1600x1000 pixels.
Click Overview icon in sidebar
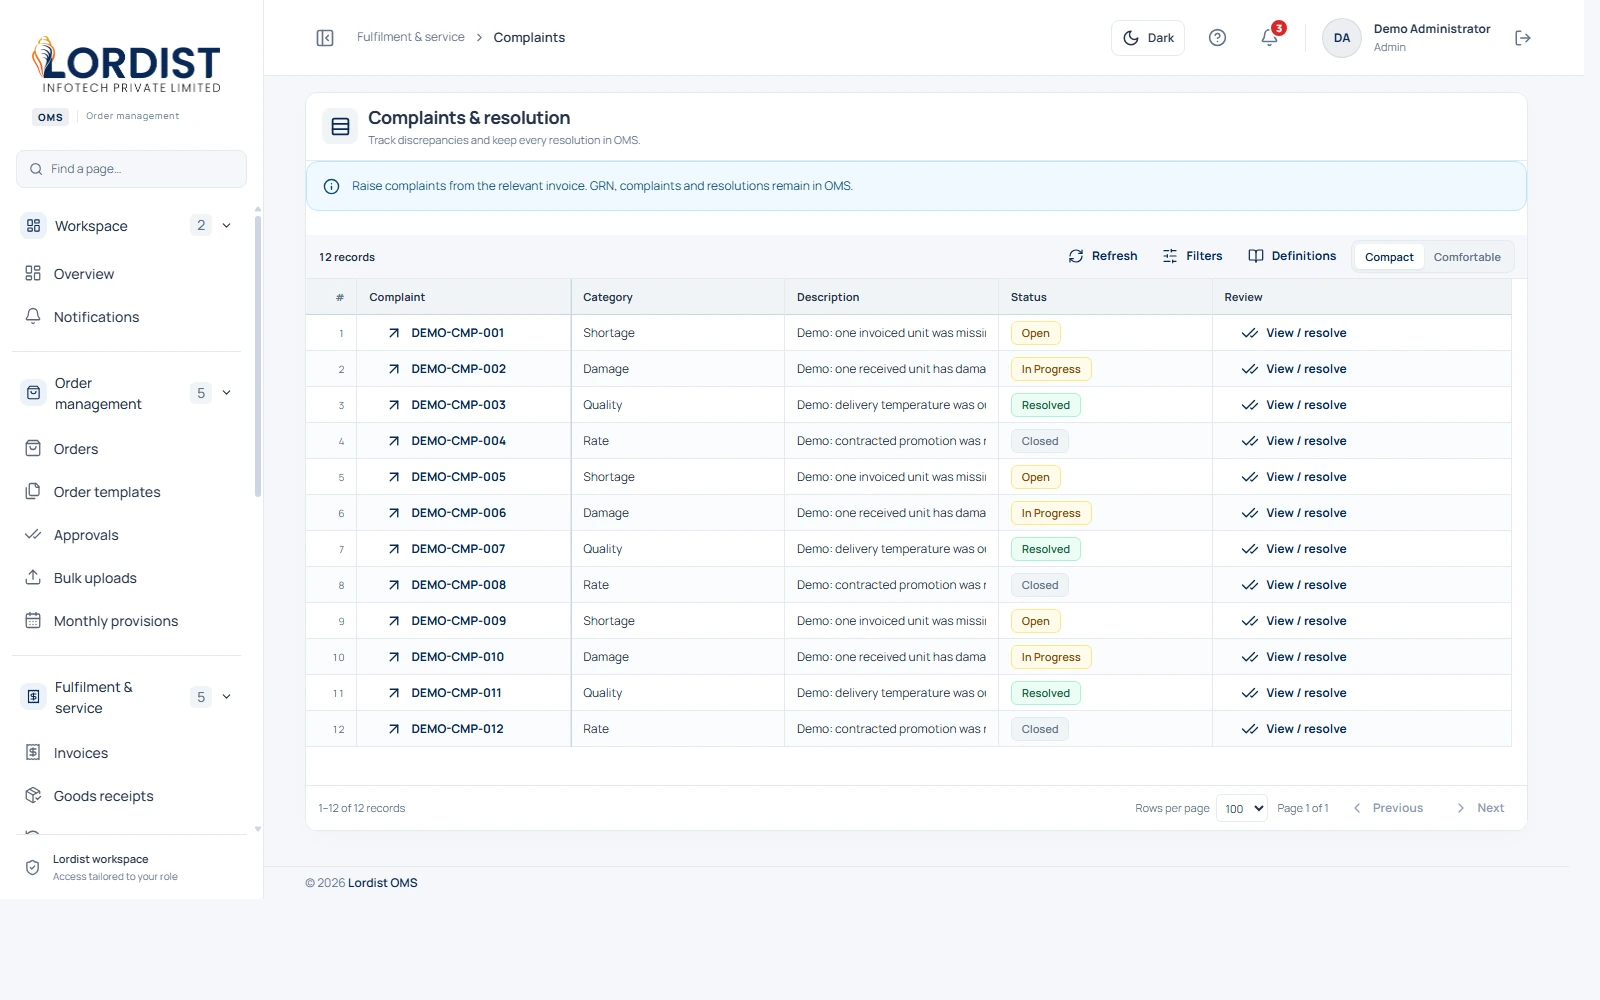(x=33, y=274)
